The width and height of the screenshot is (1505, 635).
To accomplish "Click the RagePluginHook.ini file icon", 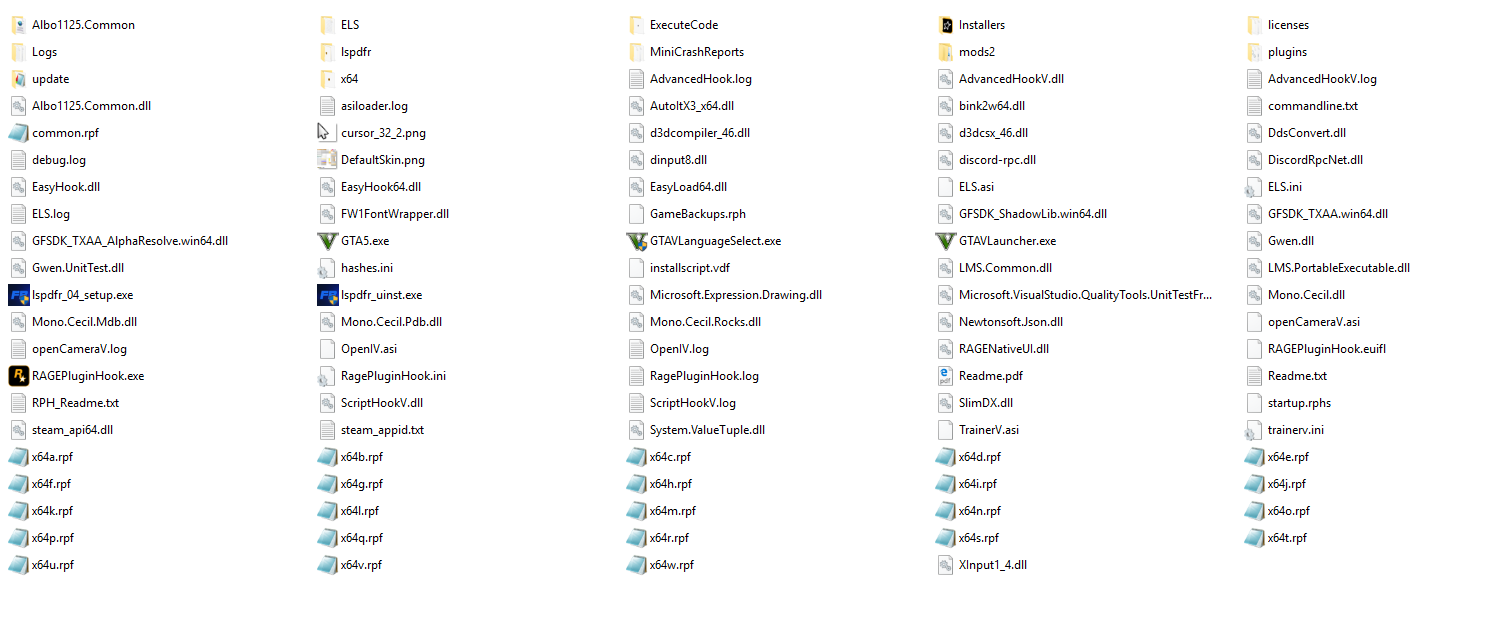I will (328, 376).
